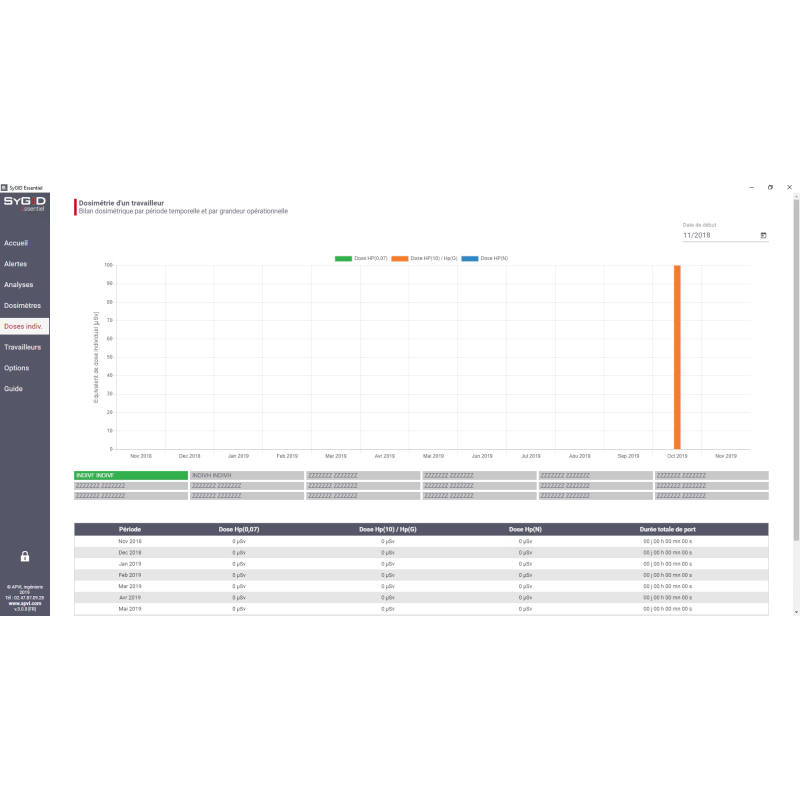Viewport: 800px width, 800px height.
Task: Click the www.apvl.com link in sidebar
Action: tap(25, 604)
